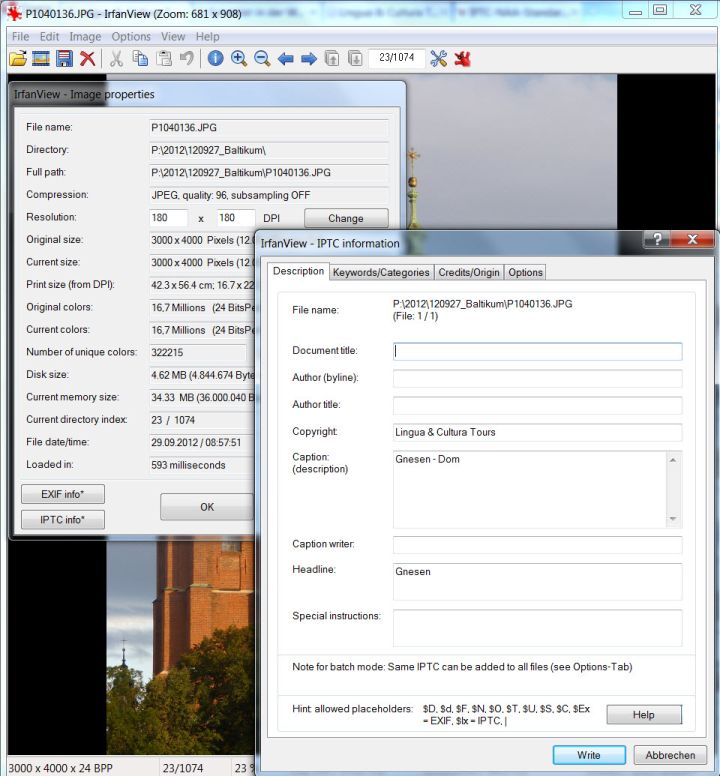Screen dimensions: 720x776
Task: Open the Help menu
Action: 207,37
